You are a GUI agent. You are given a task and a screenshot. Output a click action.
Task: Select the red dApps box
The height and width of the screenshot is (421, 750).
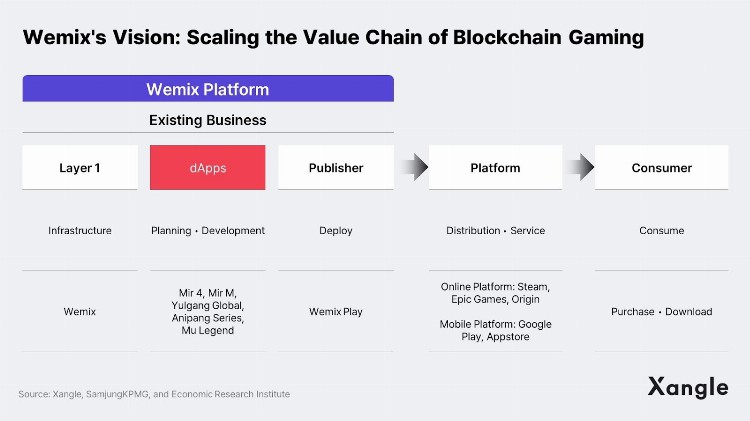coord(208,168)
